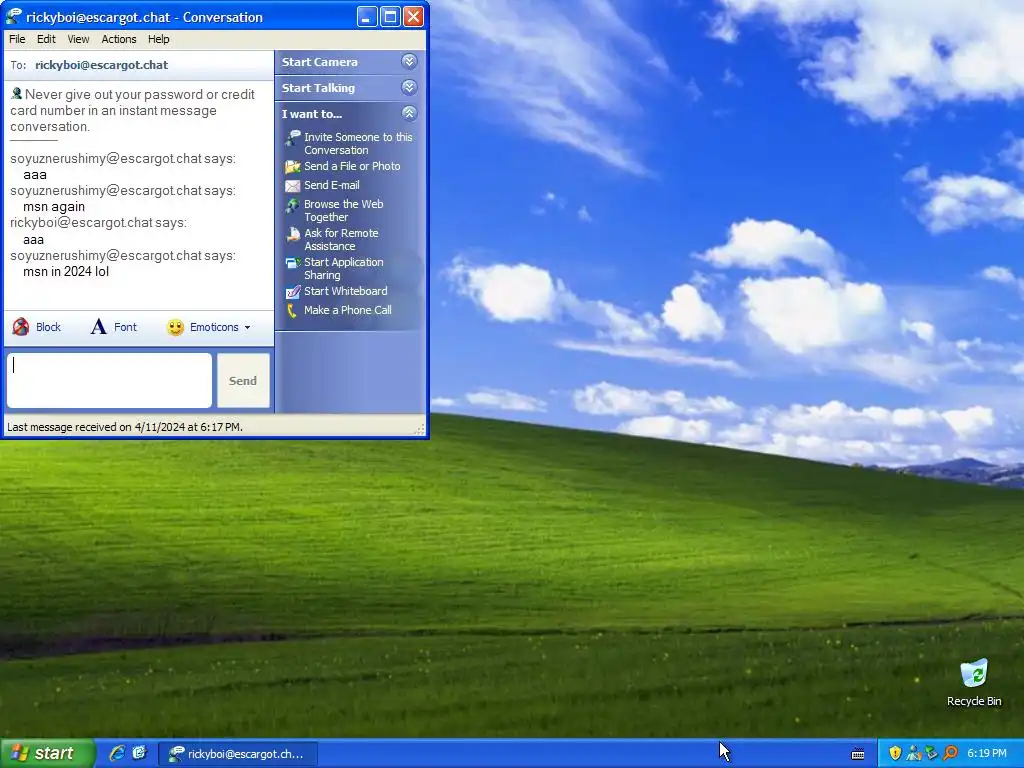Open the Invite Someone to this Conversation option
Viewport: 1024px width, 768px height.
pos(358,143)
